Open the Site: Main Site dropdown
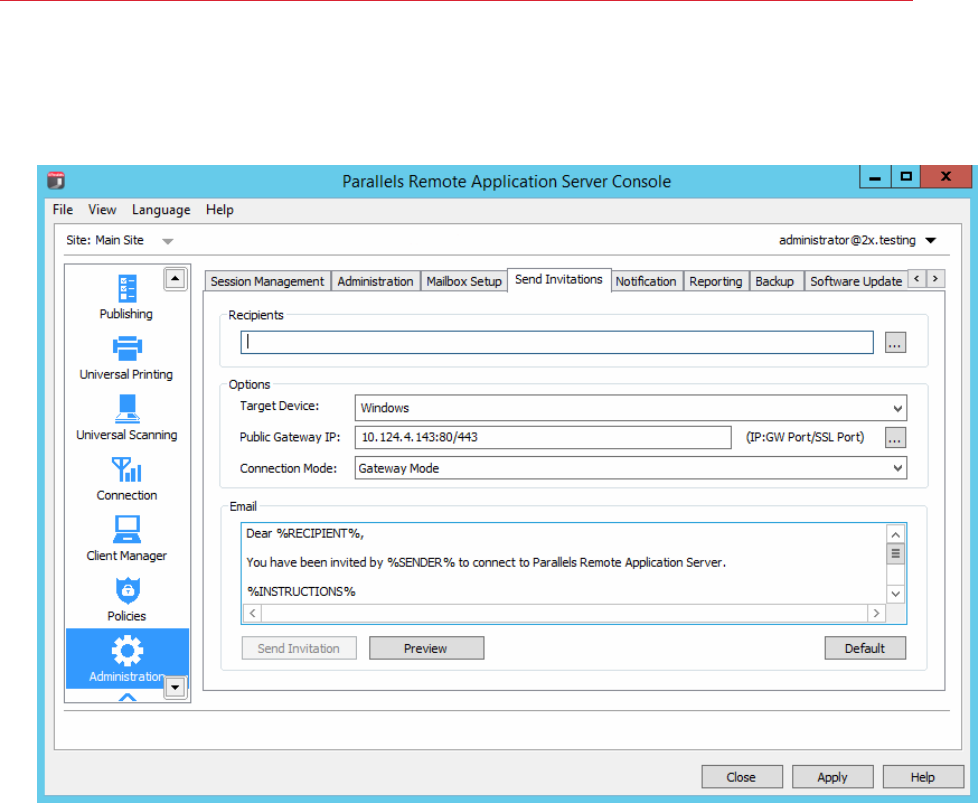The height and width of the screenshot is (803, 978). pyautogui.click(x=167, y=241)
